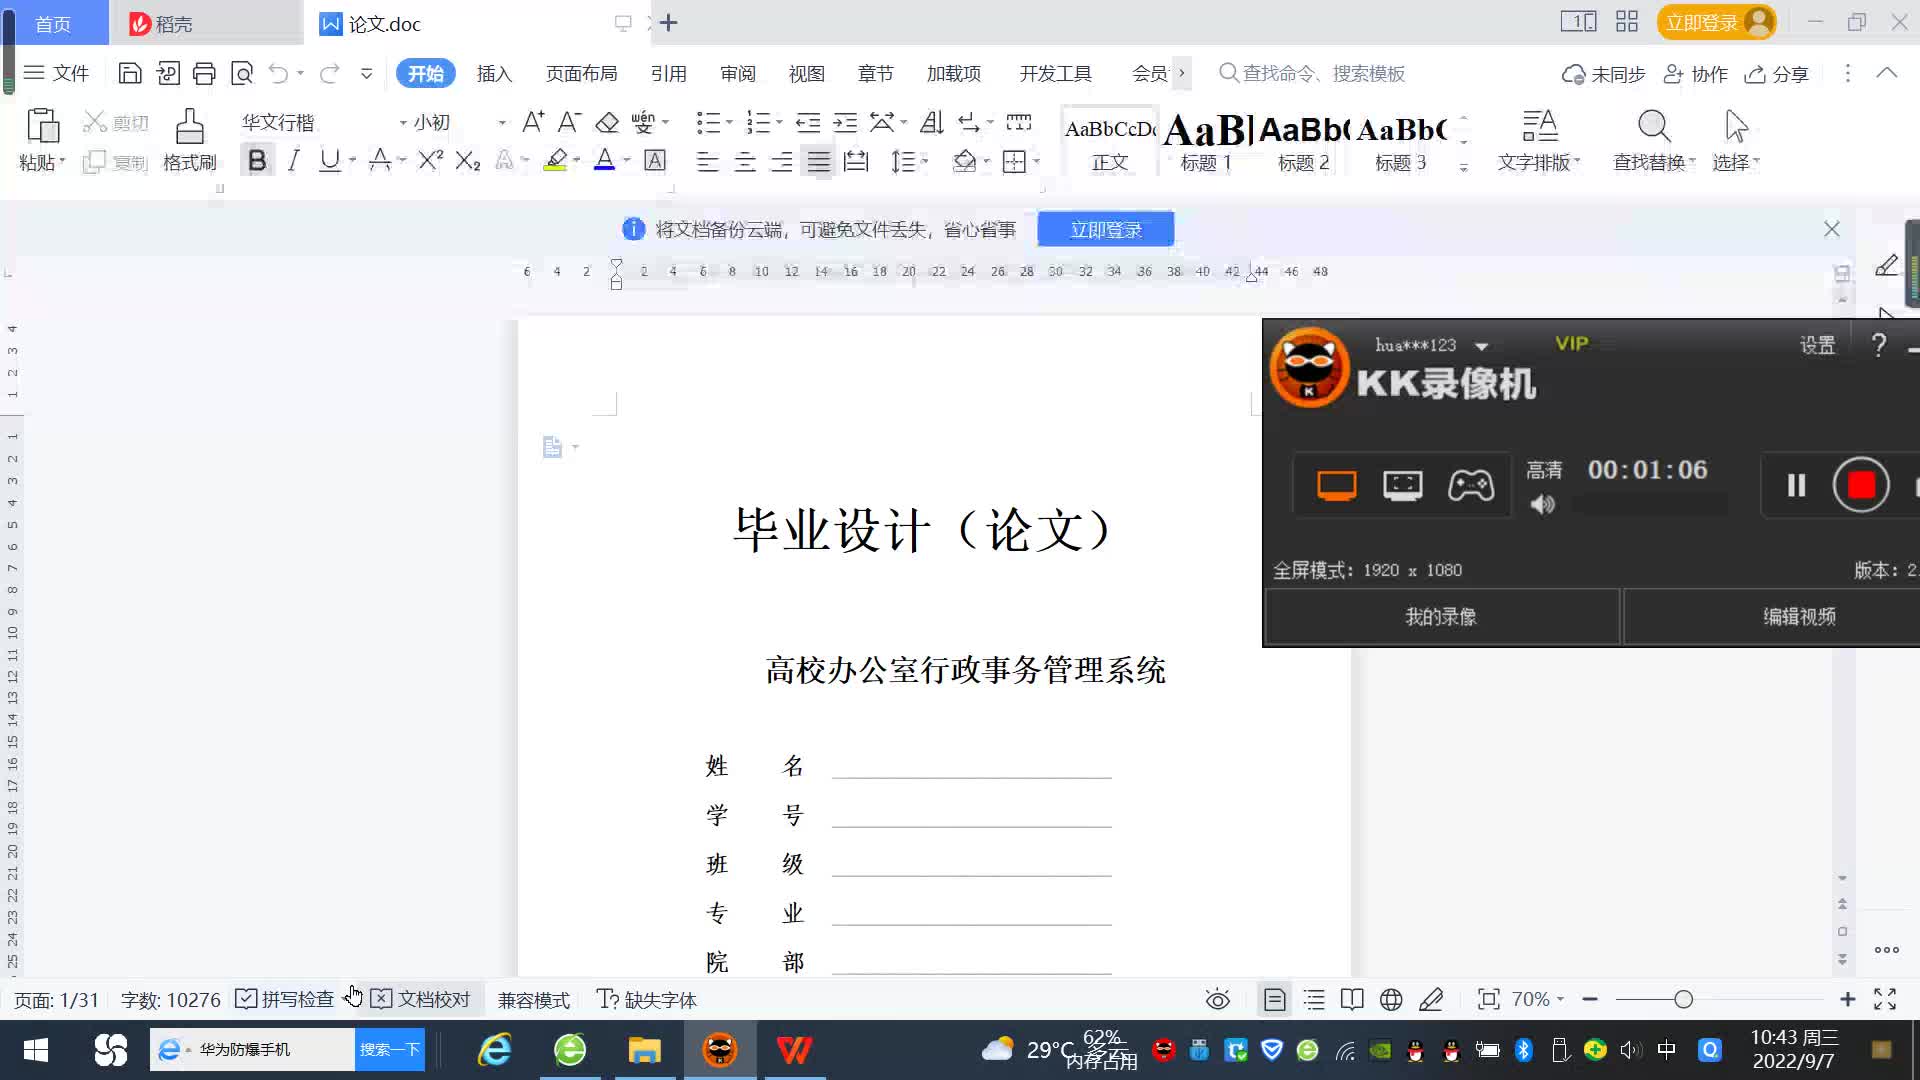The width and height of the screenshot is (1920, 1080).
Task: Apply yellow highlight to text
Action: click(x=555, y=160)
